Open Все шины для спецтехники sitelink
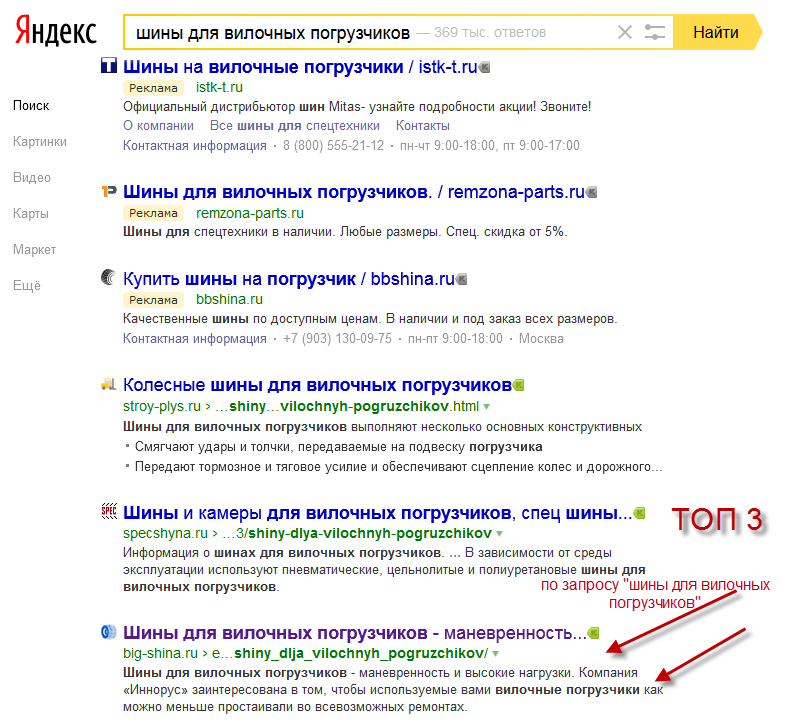788x723 pixels. point(294,126)
